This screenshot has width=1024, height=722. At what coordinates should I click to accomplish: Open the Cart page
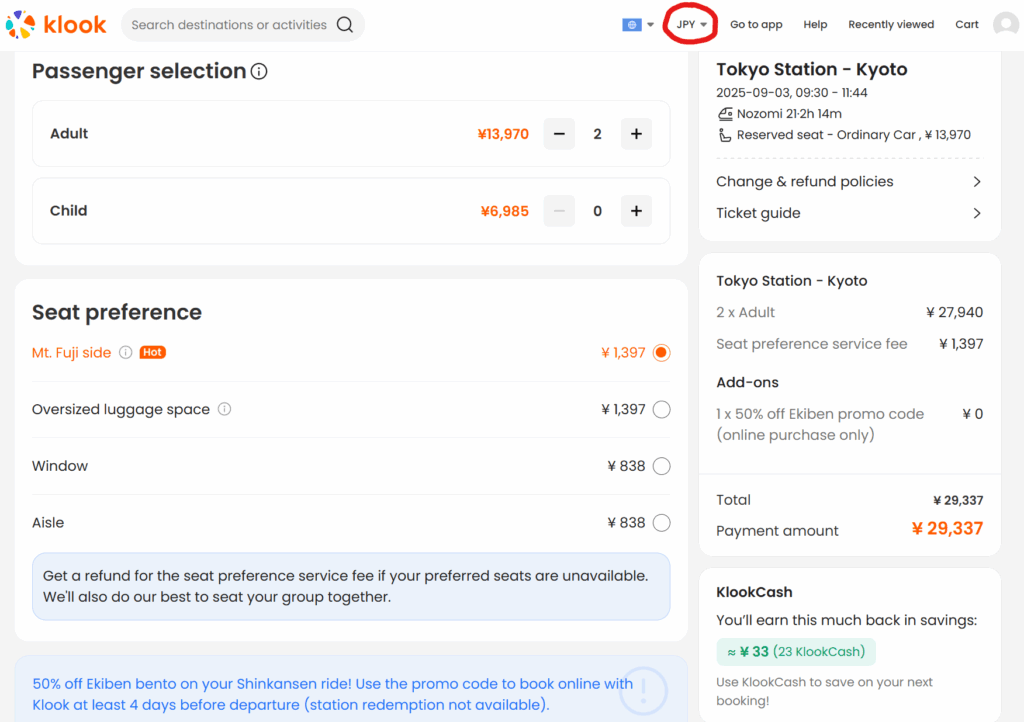[x=966, y=25]
